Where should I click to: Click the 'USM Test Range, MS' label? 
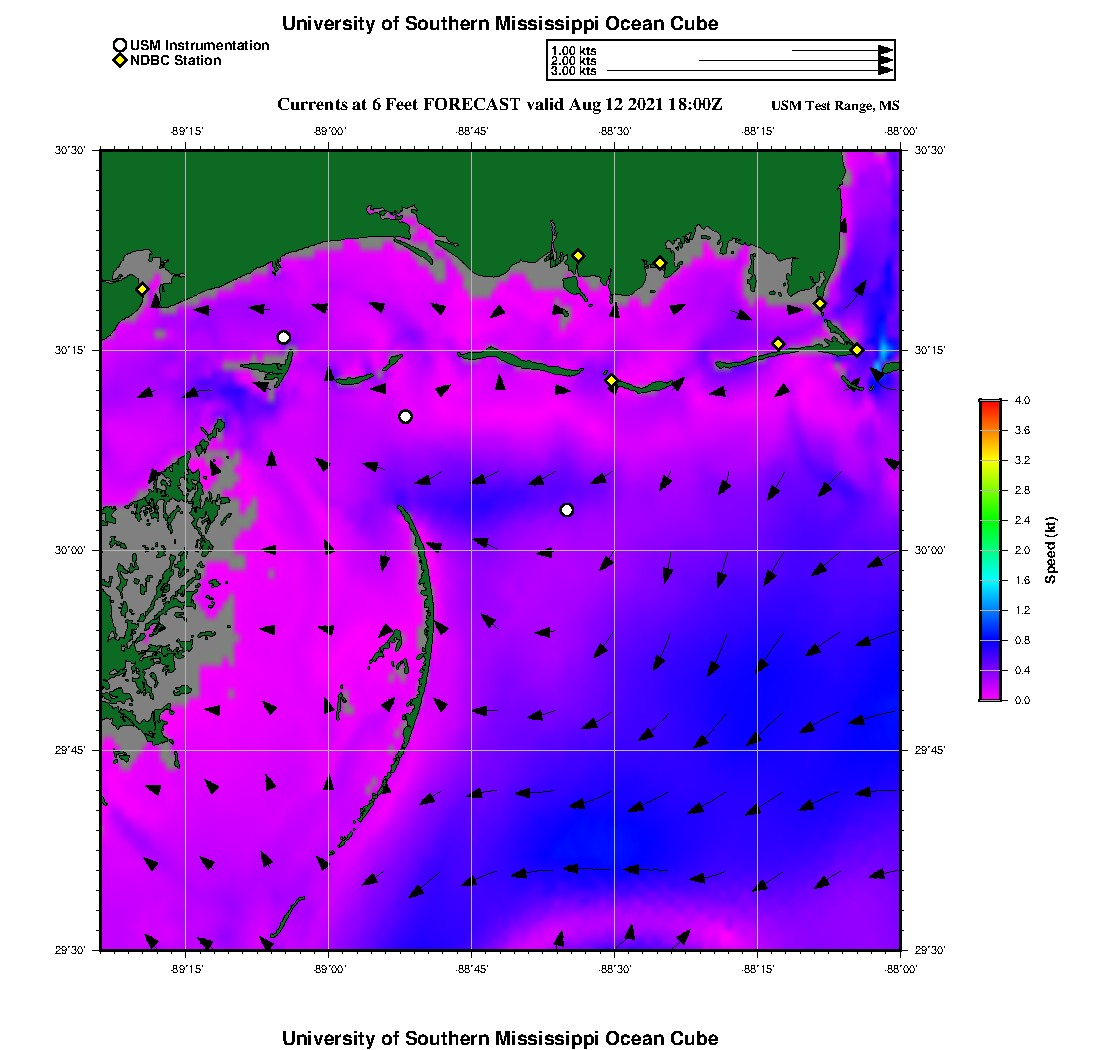pyautogui.click(x=835, y=106)
